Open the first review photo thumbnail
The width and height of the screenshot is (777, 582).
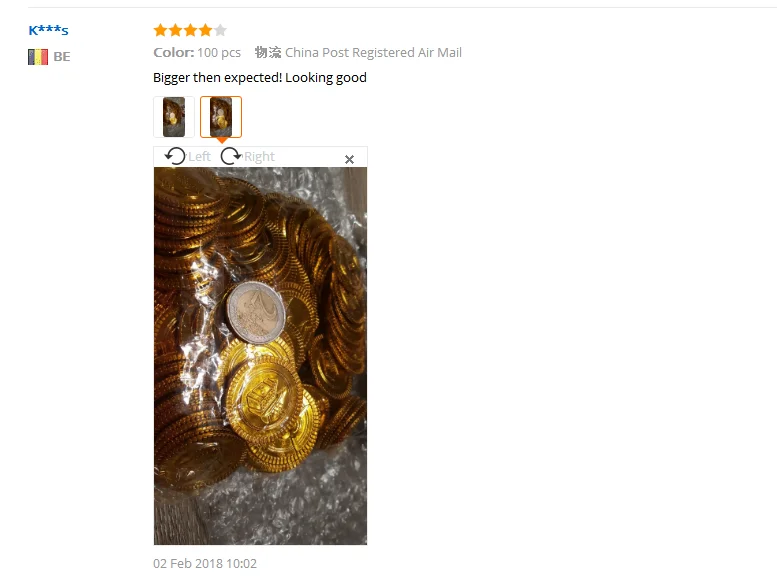(174, 117)
